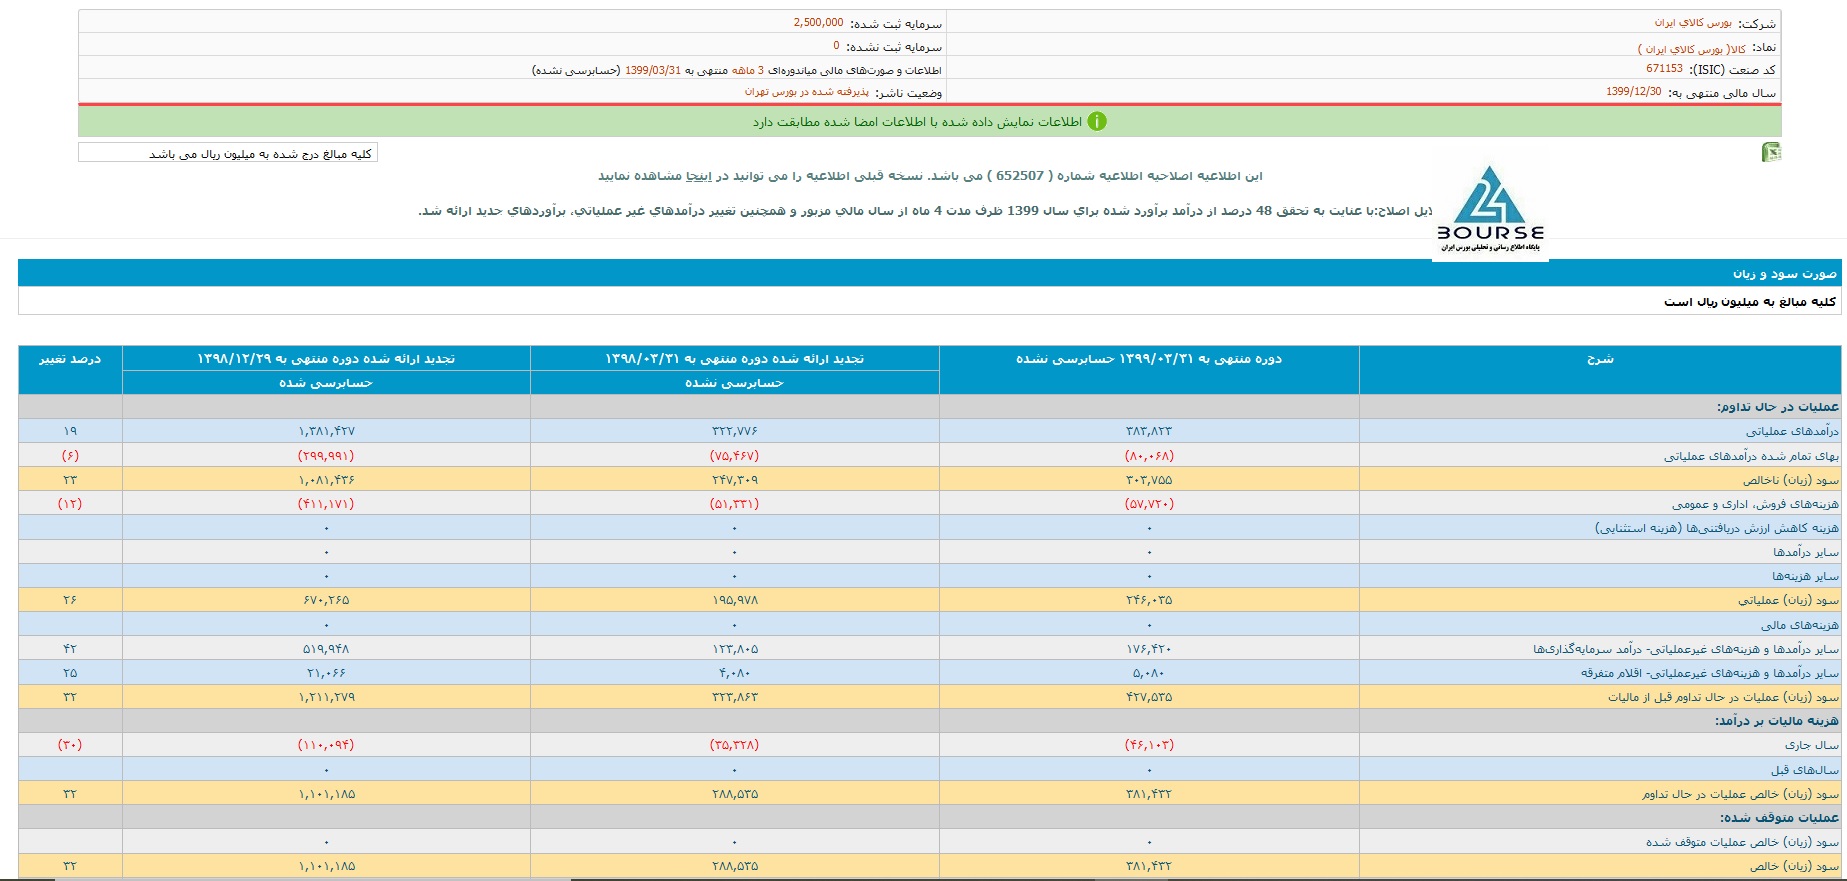Select the symbol value 'کالا( بورس کالای ایران )'
The image size is (1847, 881).
pos(1692,48)
